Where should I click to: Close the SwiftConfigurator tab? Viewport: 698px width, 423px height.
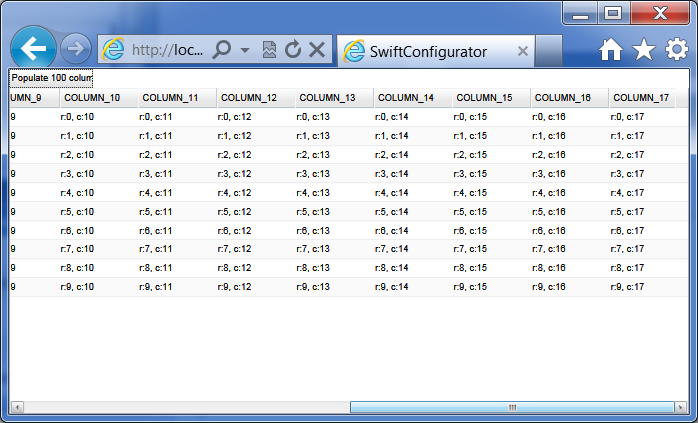[x=523, y=51]
